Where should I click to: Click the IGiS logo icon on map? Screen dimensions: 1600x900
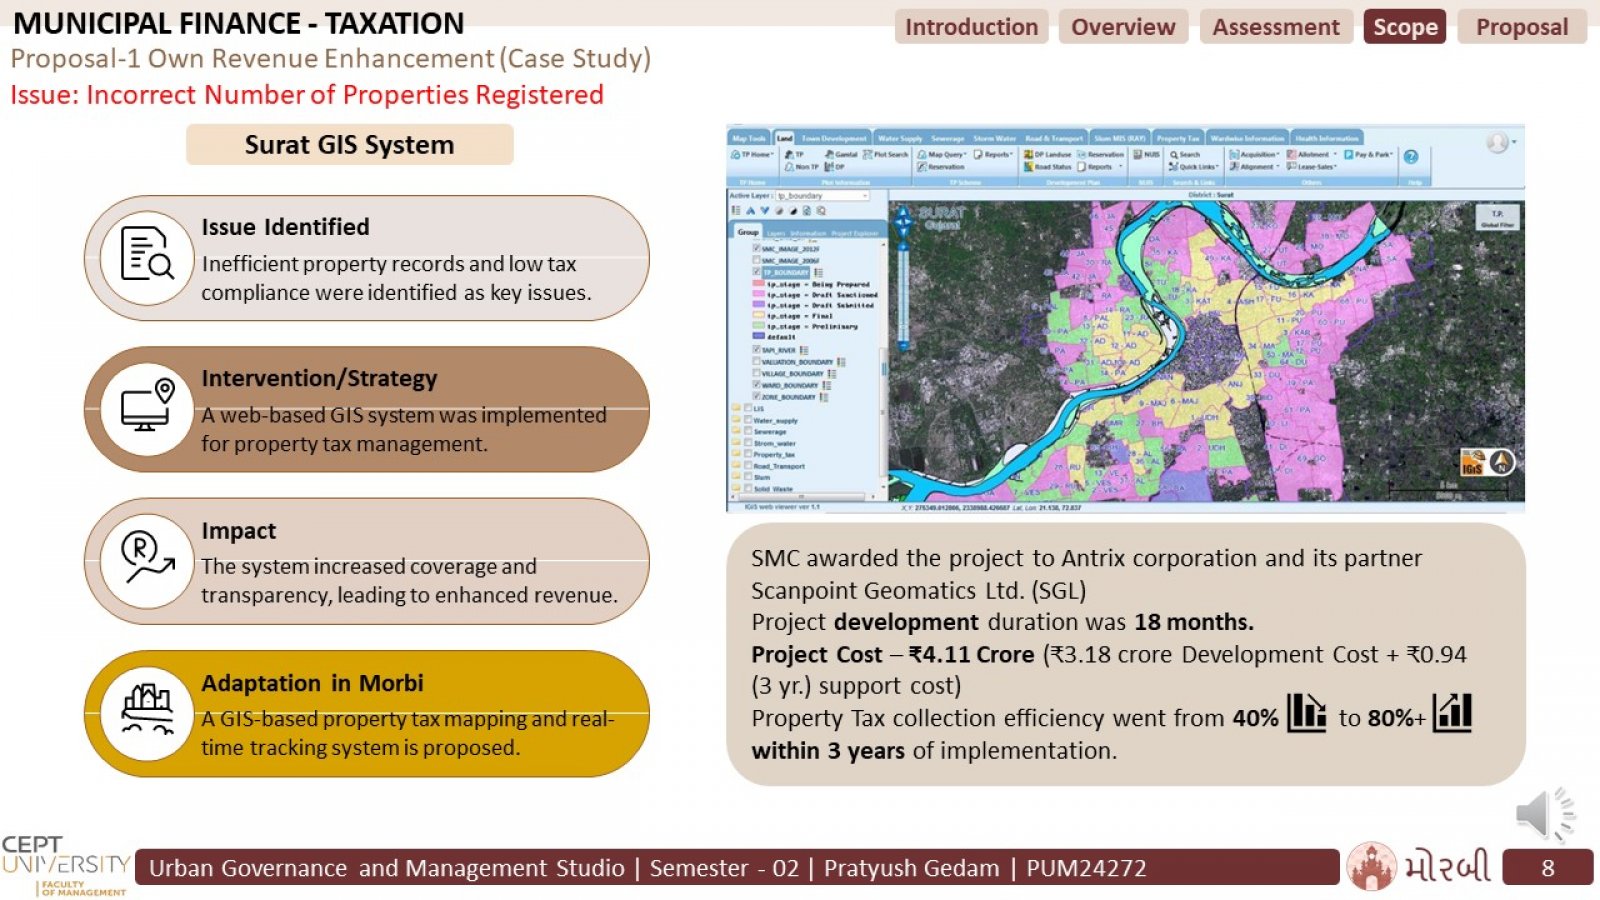tap(1473, 464)
